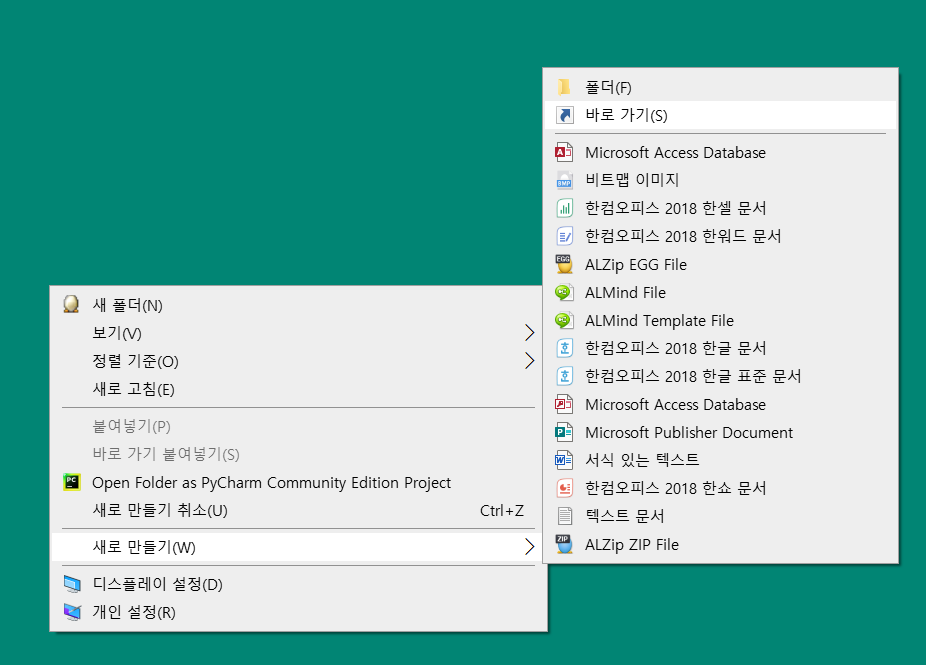Screen dimensions: 926x665
Task: Click the 새 폴더(N) egg icon
Action: [x=71, y=304]
